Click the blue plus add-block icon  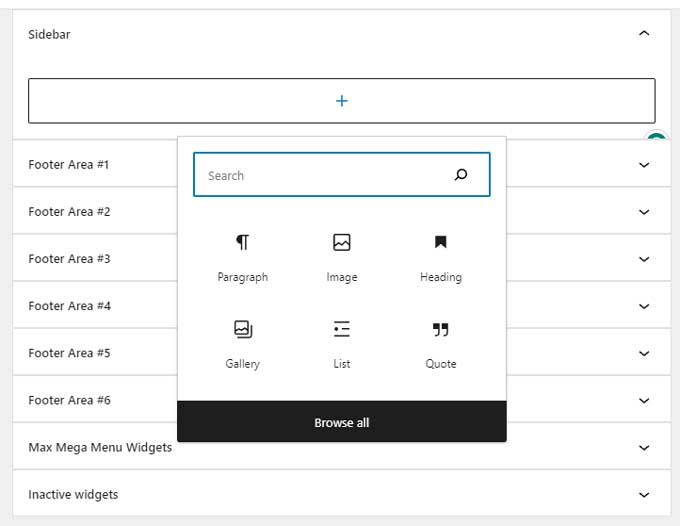pos(342,101)
